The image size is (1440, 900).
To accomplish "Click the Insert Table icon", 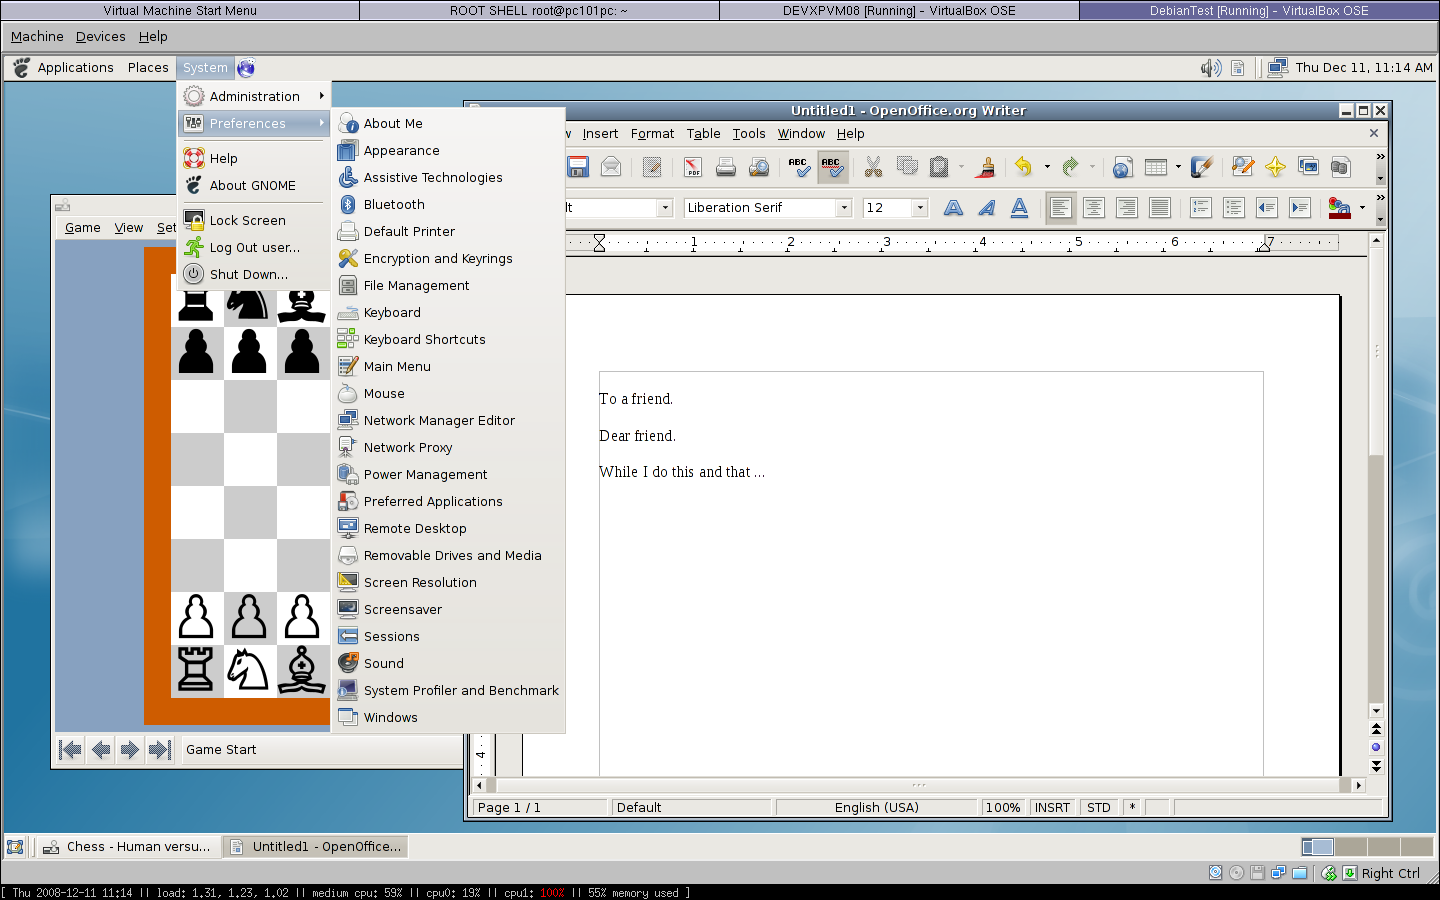I will coord(1156,167).
